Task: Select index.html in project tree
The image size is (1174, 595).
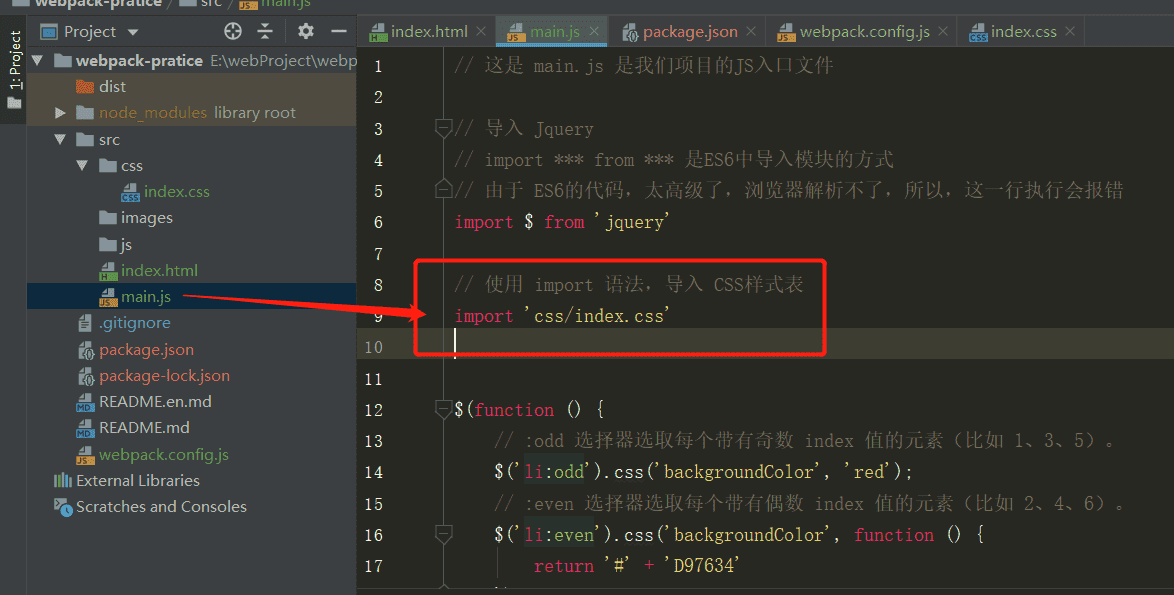Action: (149, 271)
